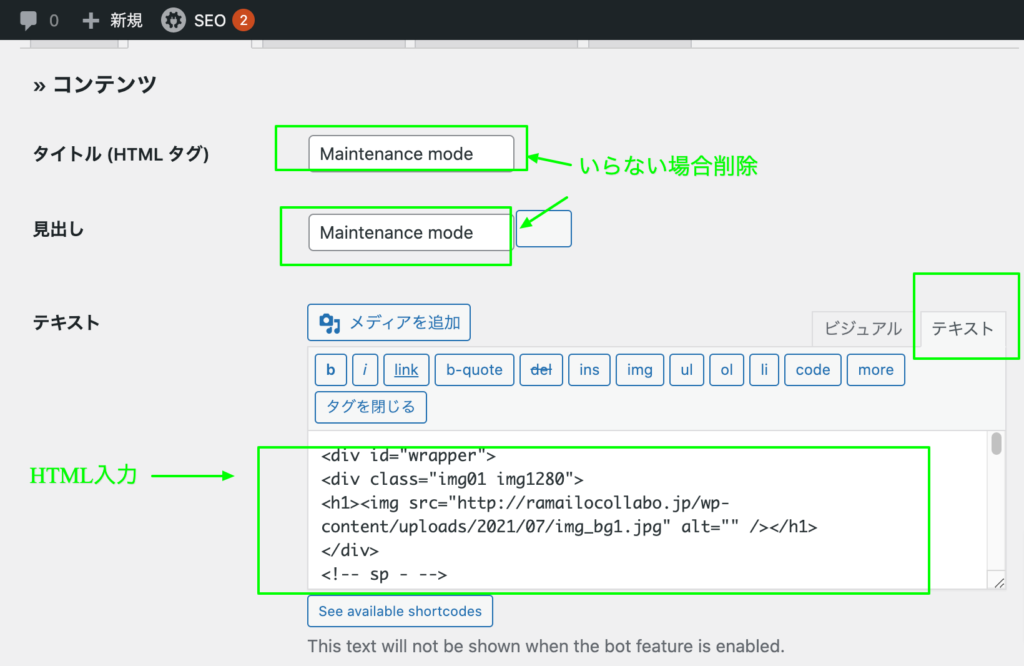This screenshot has height=666, width=1024.
Task: Open the color picker beside heading field
Action: 543,229
